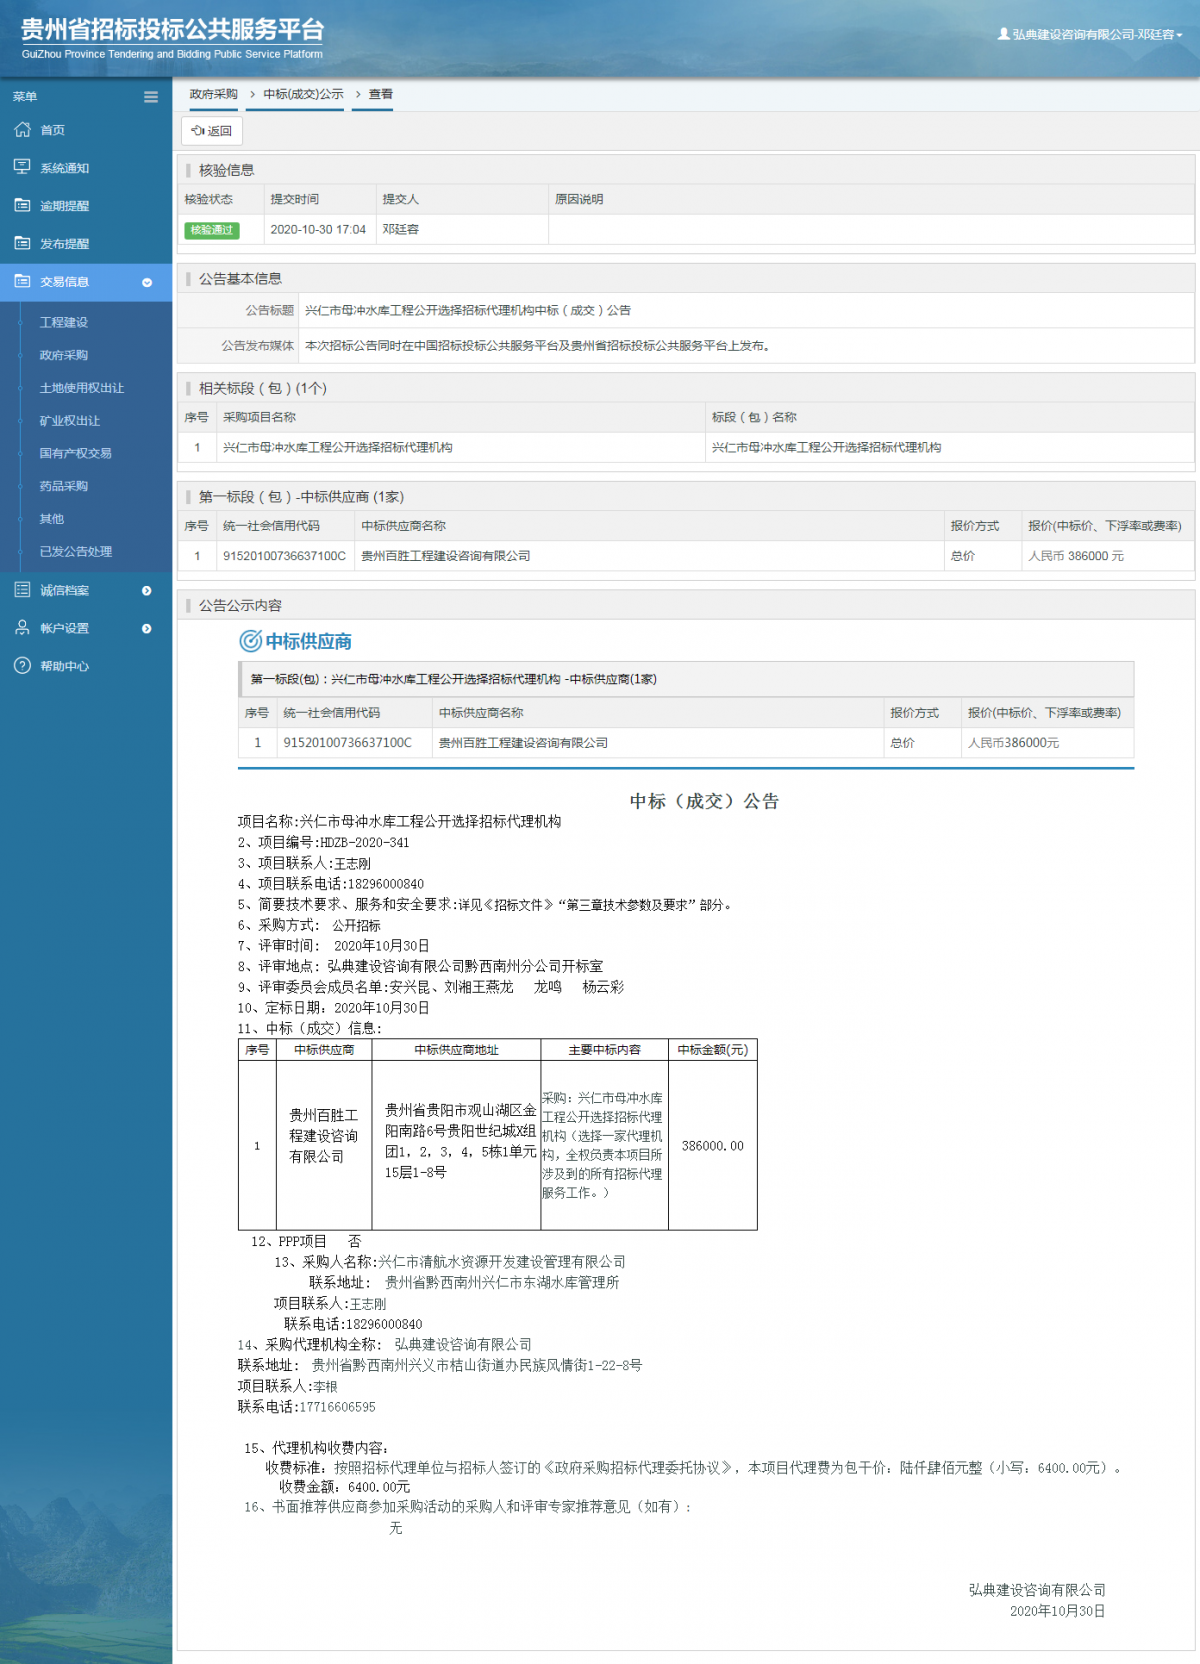Click credit code in 第一标段 supplier table
Screen dimensions: 1200x1664
pyautogui.click(x=285, y=556)
